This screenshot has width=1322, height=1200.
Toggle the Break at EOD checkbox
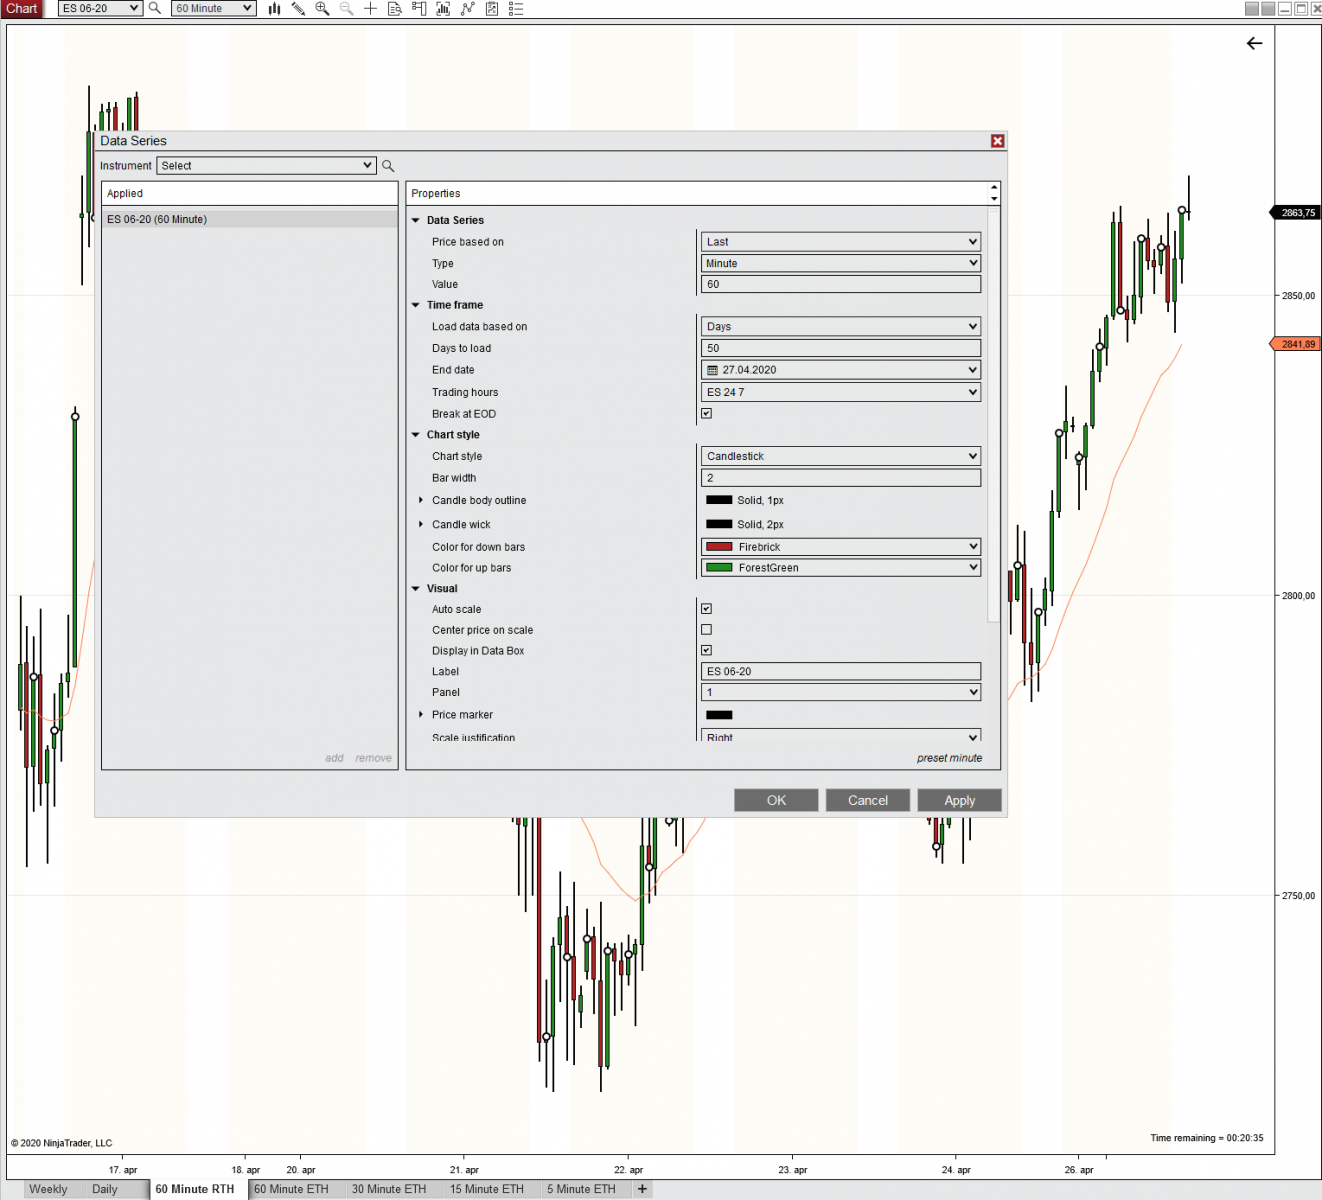[x=707, y=413]
